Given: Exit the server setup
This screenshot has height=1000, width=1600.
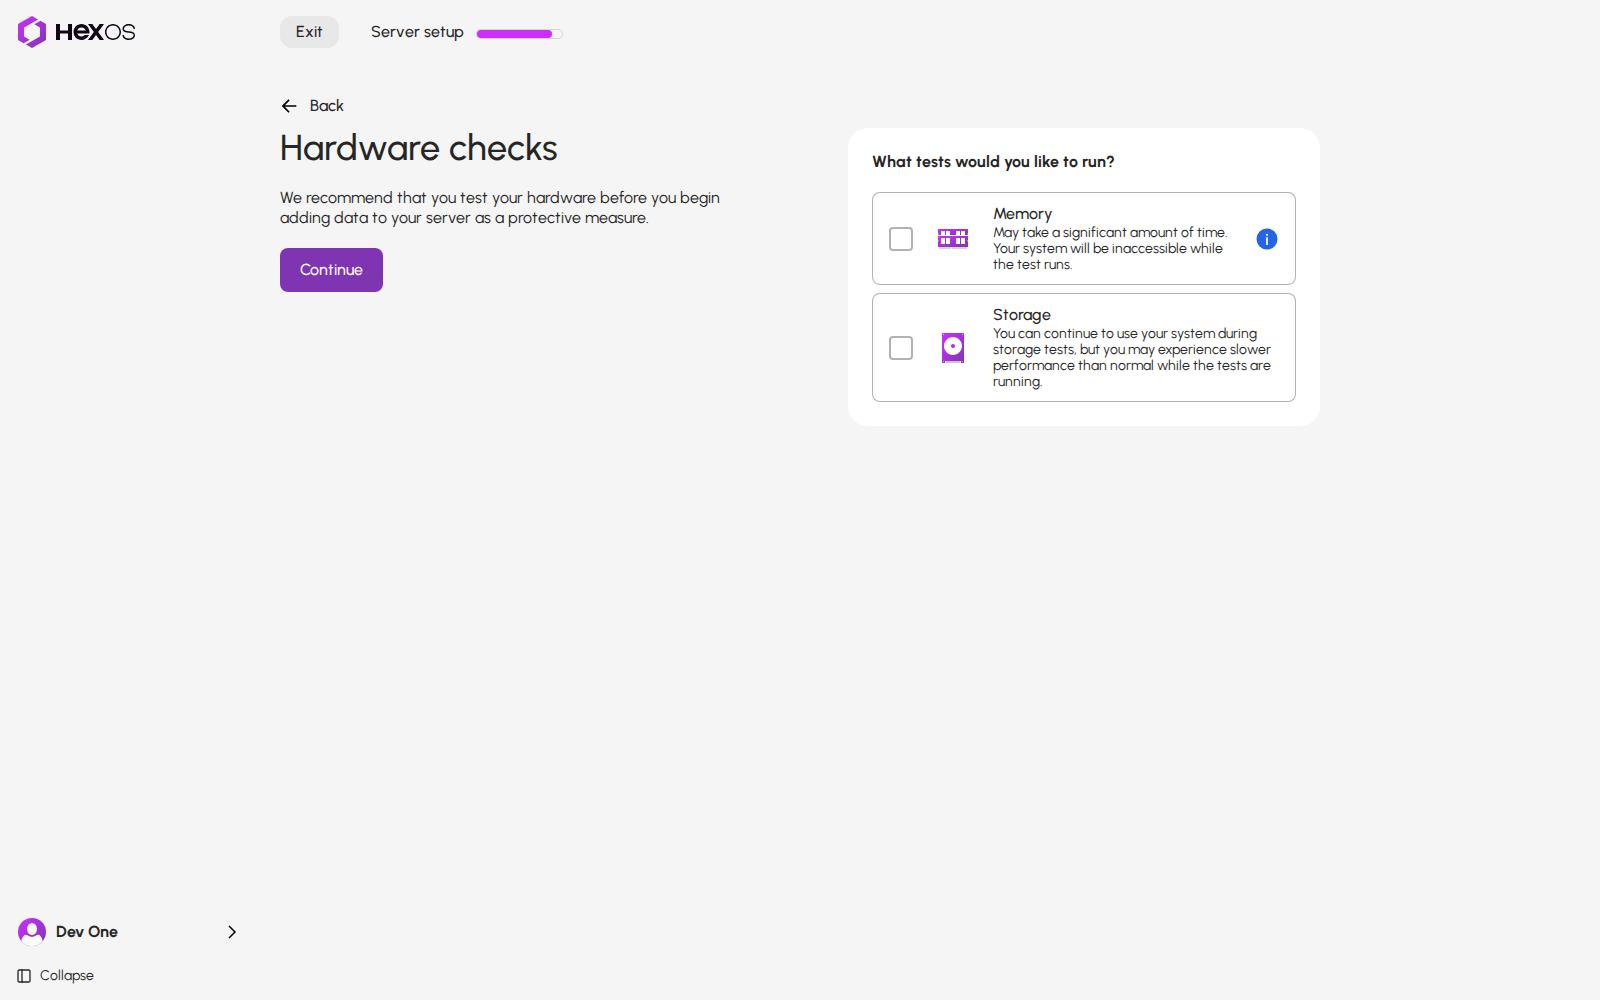Looking at the screenshot, I should point(309,32).
